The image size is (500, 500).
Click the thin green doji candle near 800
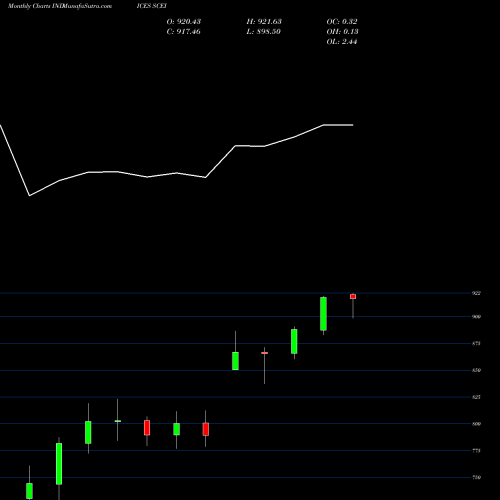point(118,421)
